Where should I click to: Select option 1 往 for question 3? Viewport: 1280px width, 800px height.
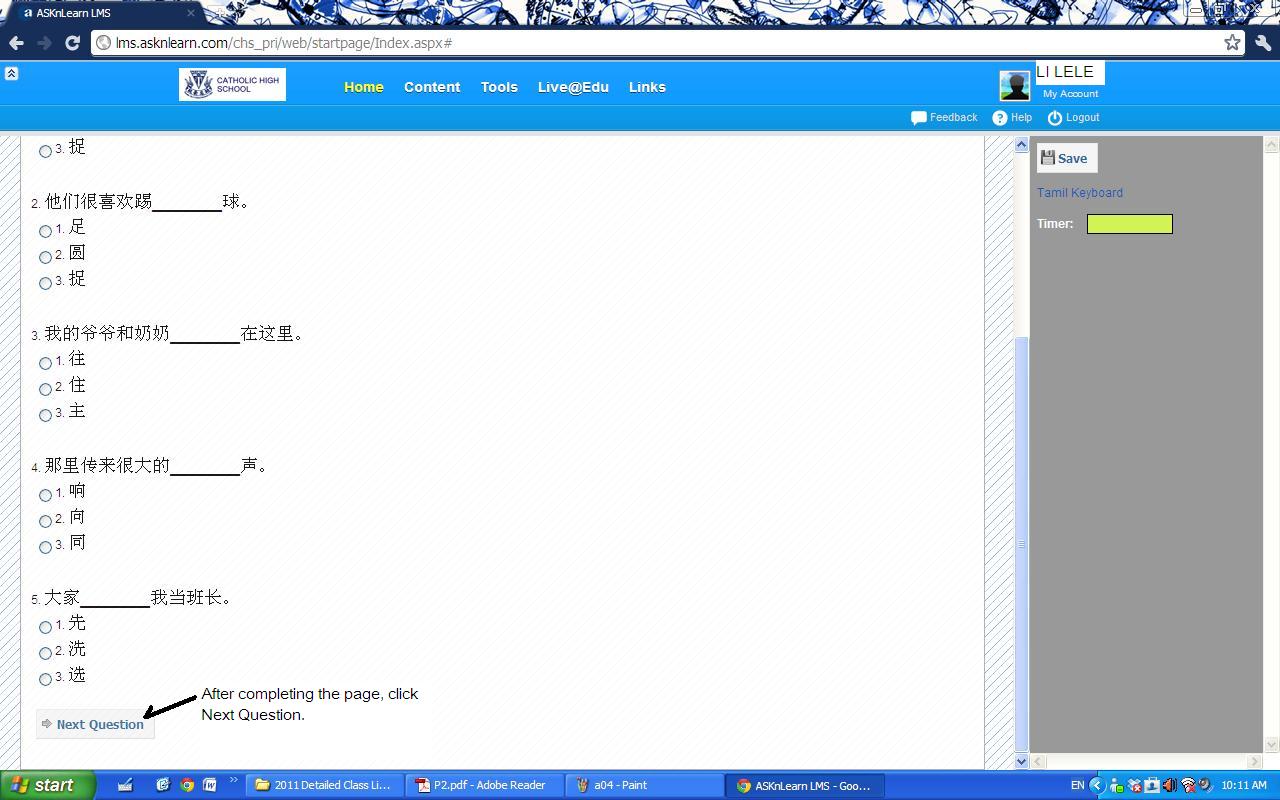45,363
